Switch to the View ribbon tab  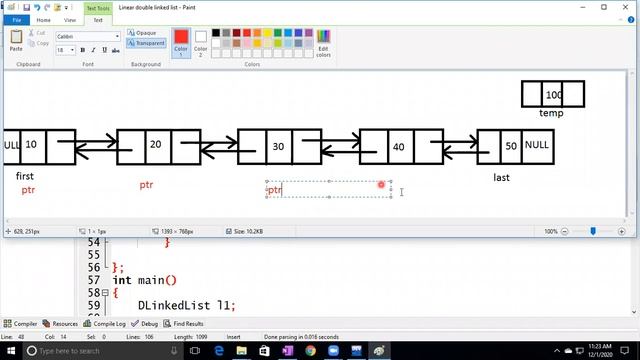point(70,20)
